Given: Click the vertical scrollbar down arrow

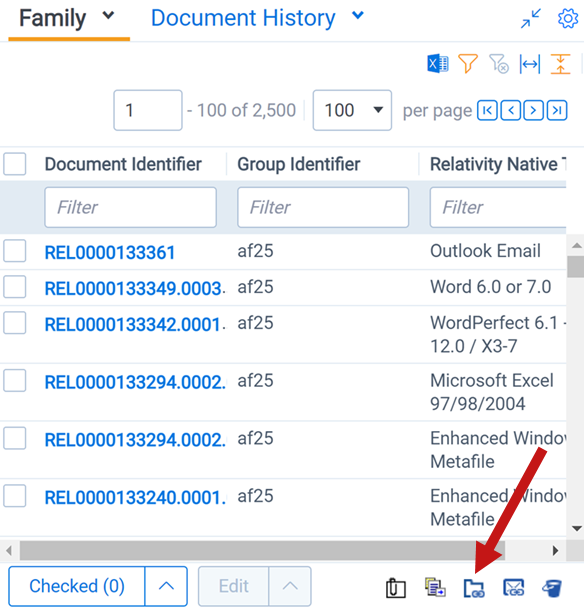Looking at the screenshot, I should click(x=577, y=529).
